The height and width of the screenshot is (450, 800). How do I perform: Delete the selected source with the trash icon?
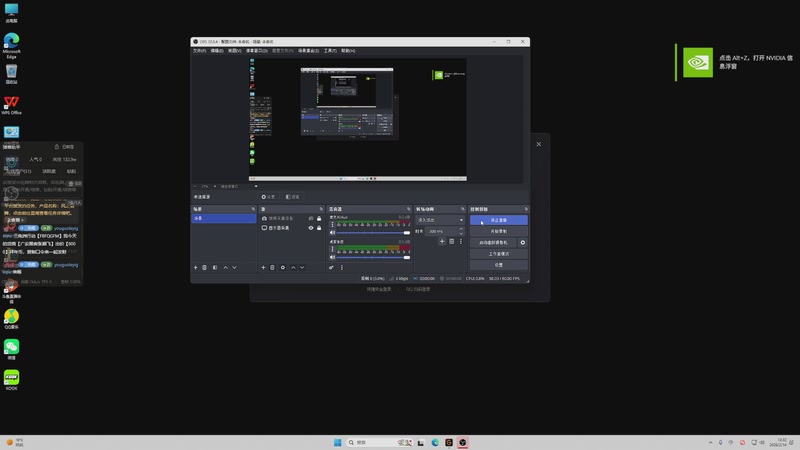[x=272, y=267]
